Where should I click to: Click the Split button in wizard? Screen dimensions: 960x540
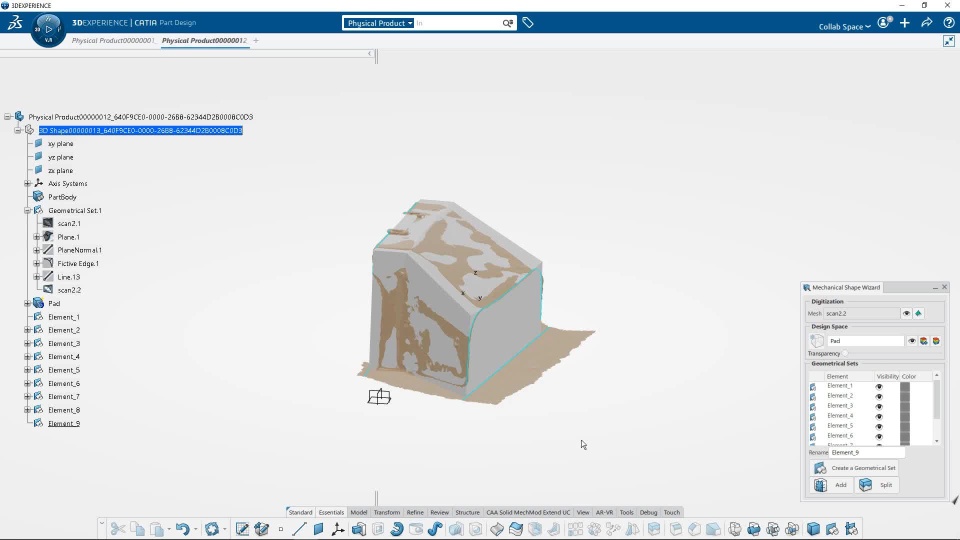(x=877, y=485)
